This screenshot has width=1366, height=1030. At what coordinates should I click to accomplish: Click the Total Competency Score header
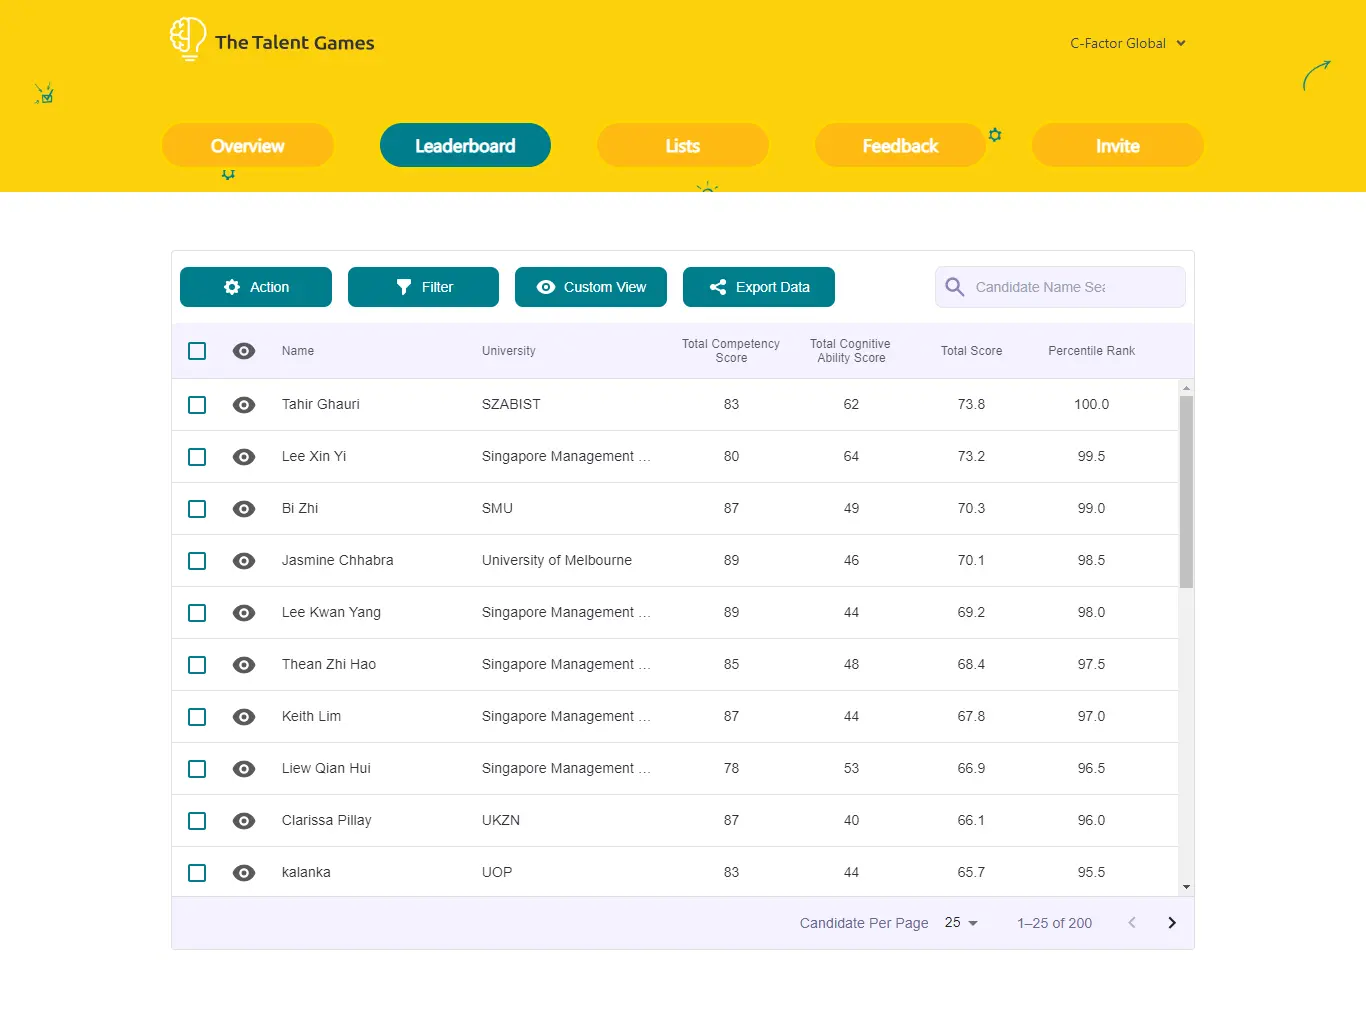click(731, 351)
